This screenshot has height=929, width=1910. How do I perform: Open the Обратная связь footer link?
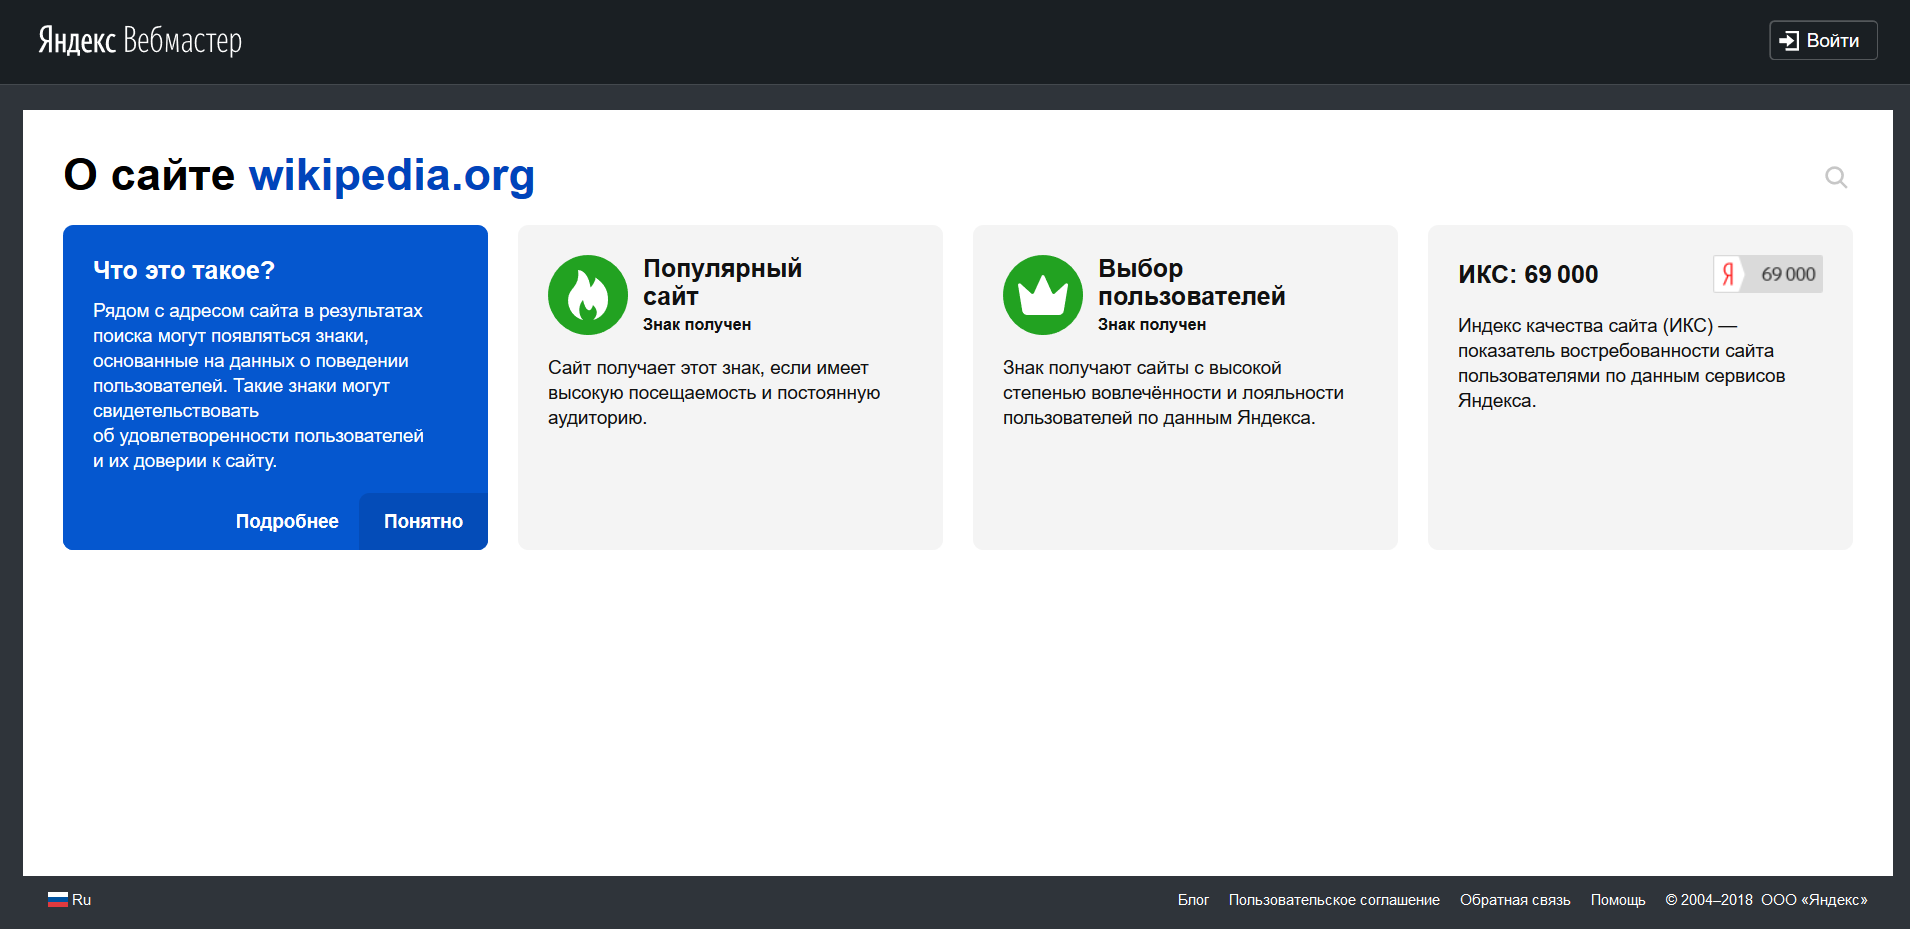click(1515, 900)
